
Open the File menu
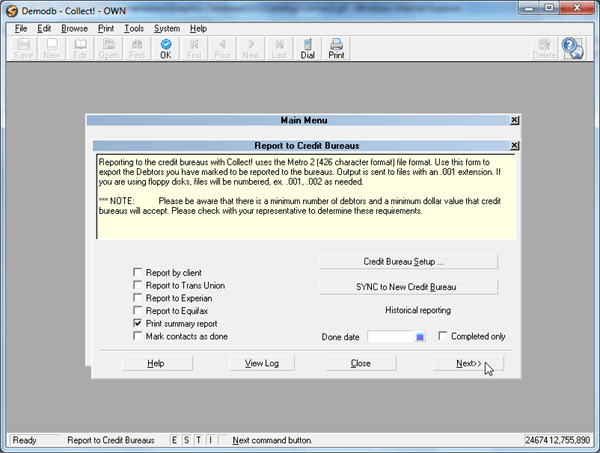click(x=21, y=29)
